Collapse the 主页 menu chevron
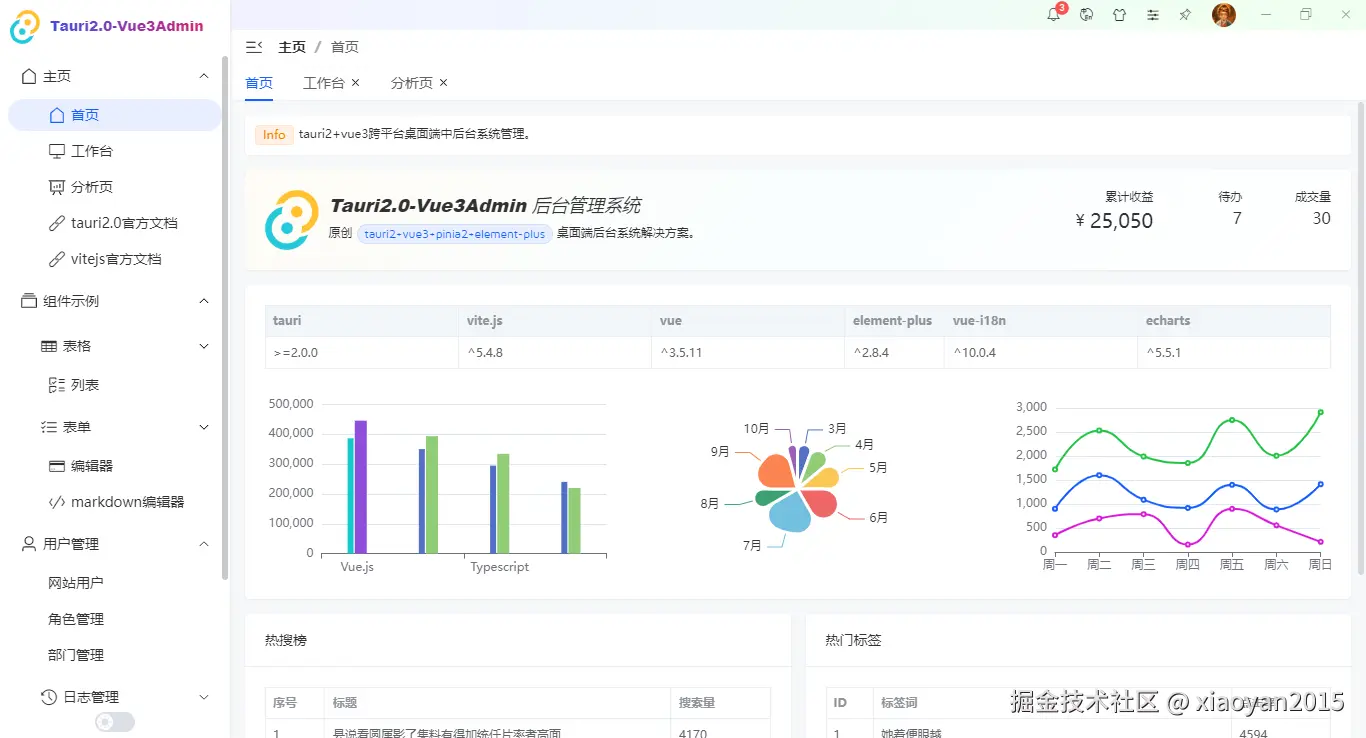Viewport: 1366px width, 738px height. point(203,75)
